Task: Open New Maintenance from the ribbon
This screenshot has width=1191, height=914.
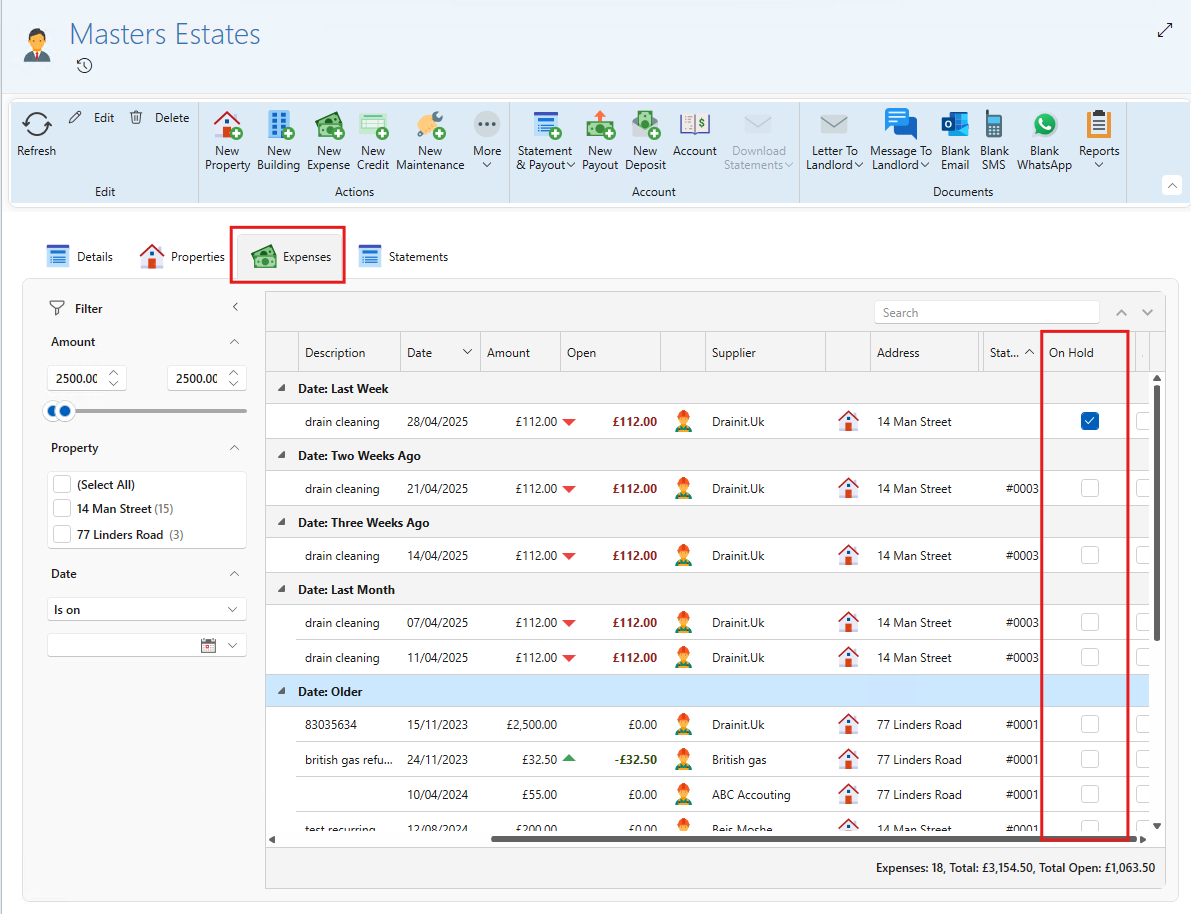Action: pos(430,125)
